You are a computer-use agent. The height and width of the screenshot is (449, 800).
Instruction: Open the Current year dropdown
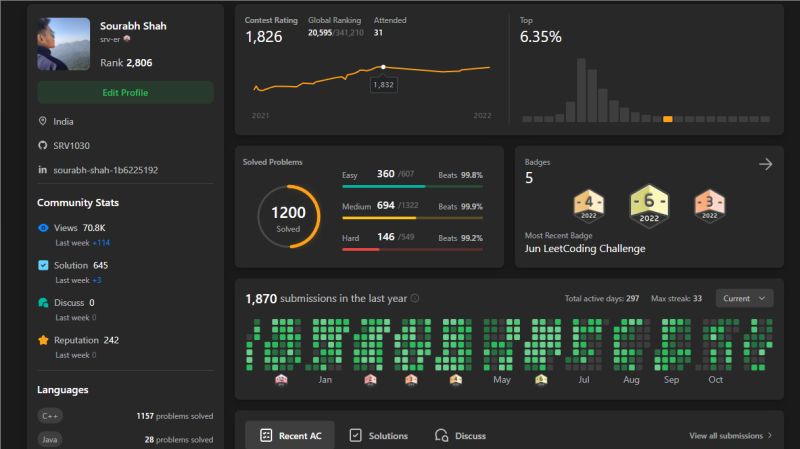pos(744,298)
